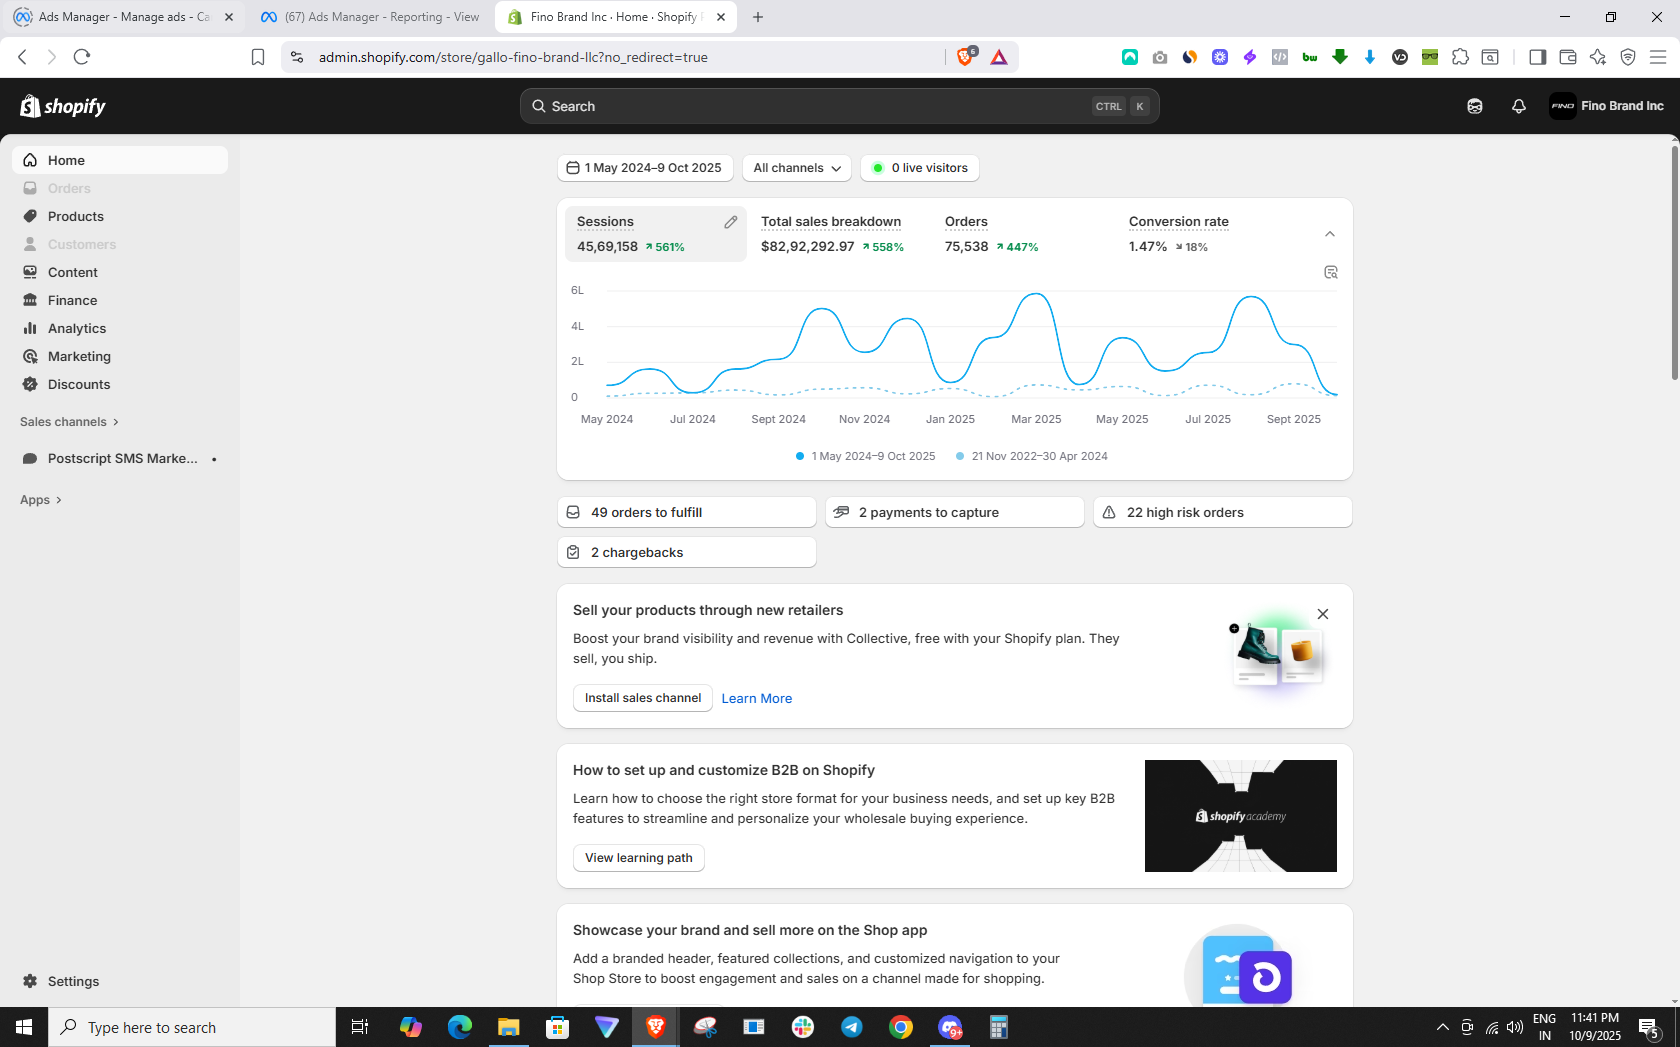Screen dimensions: 1680x1047
Task: Open Products in sidebar
Action: click(x=120, y=216)
